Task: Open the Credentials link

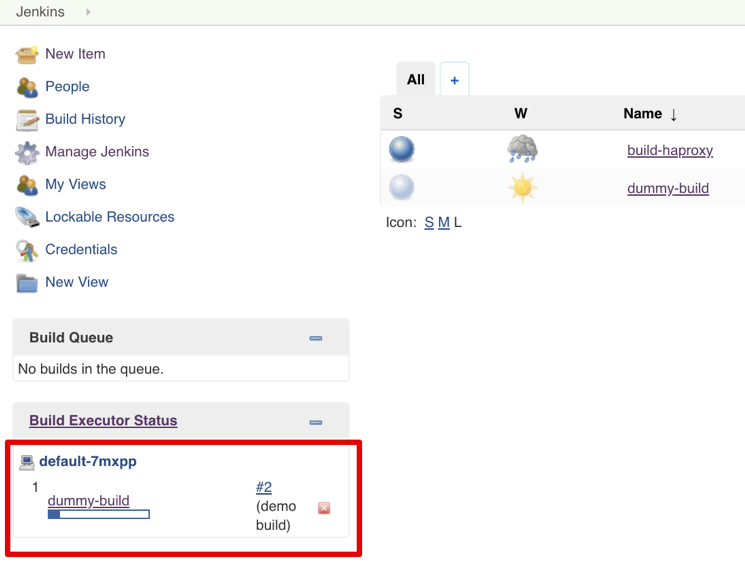Action: [x=81, y=249]
